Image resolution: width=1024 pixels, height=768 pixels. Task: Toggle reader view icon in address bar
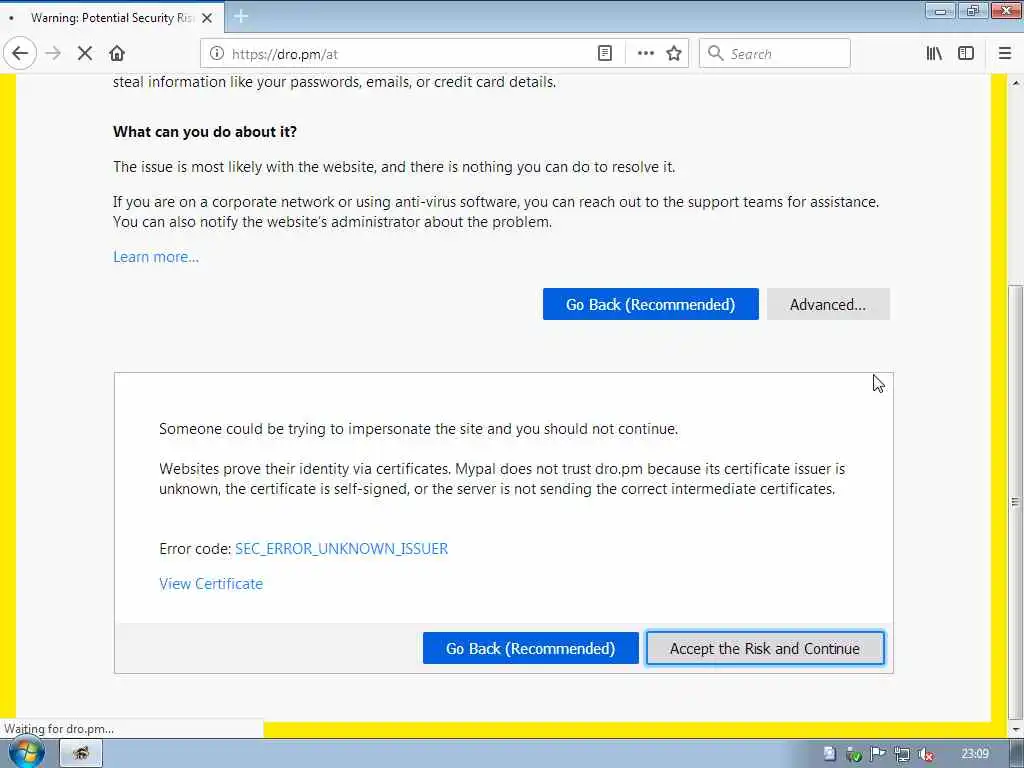point(605,54)
